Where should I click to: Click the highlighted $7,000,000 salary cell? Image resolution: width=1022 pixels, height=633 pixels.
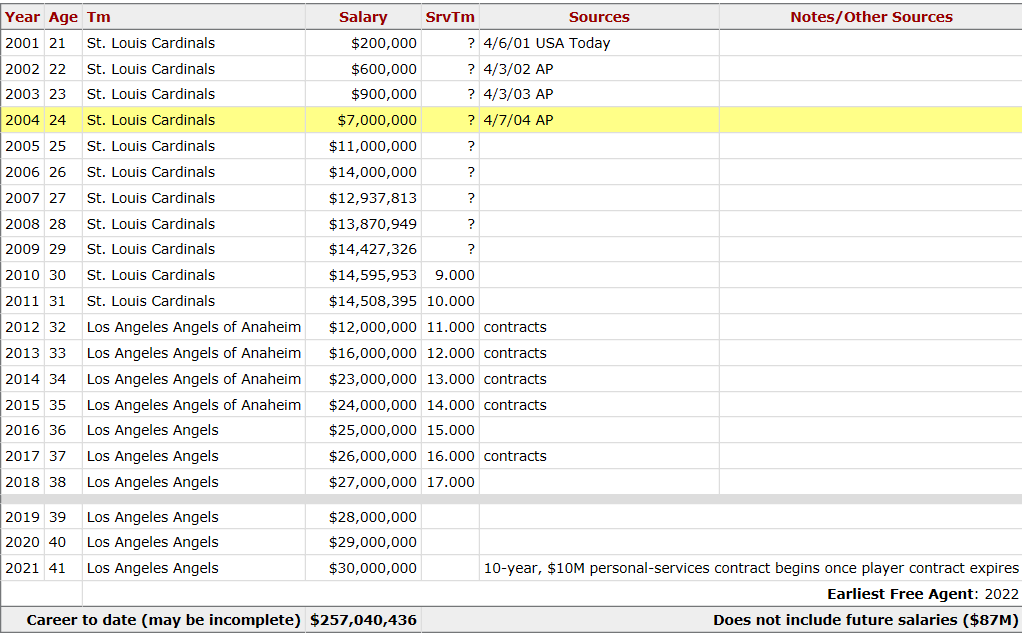pos(377,120)
